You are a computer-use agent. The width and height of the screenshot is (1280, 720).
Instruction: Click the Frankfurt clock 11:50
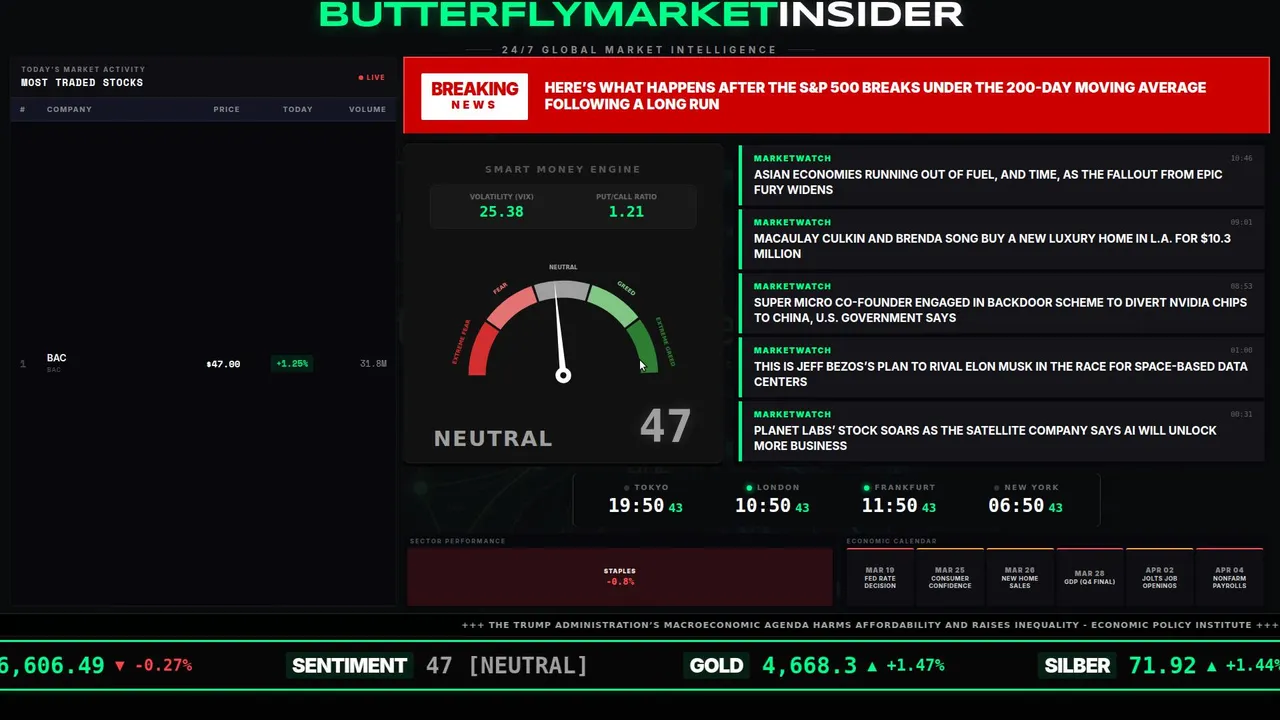point(889,506)
